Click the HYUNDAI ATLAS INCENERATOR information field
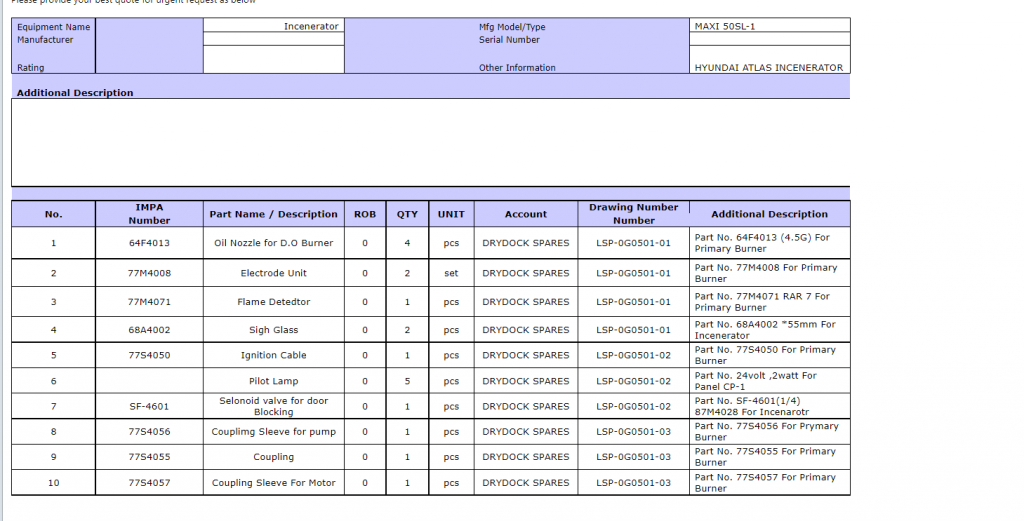The width and height of the screenshot is (1024, 521). pyautogui.click(x=770, y=68)
